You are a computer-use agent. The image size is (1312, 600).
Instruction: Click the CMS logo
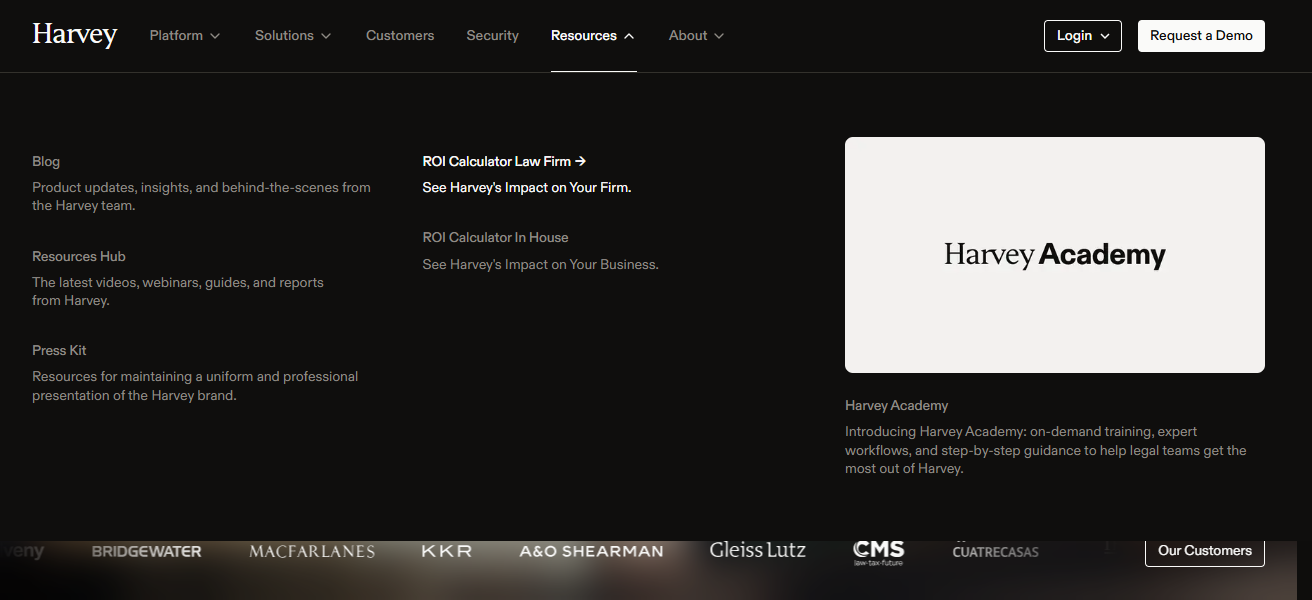pyautogui.click(x=878, y=552)
